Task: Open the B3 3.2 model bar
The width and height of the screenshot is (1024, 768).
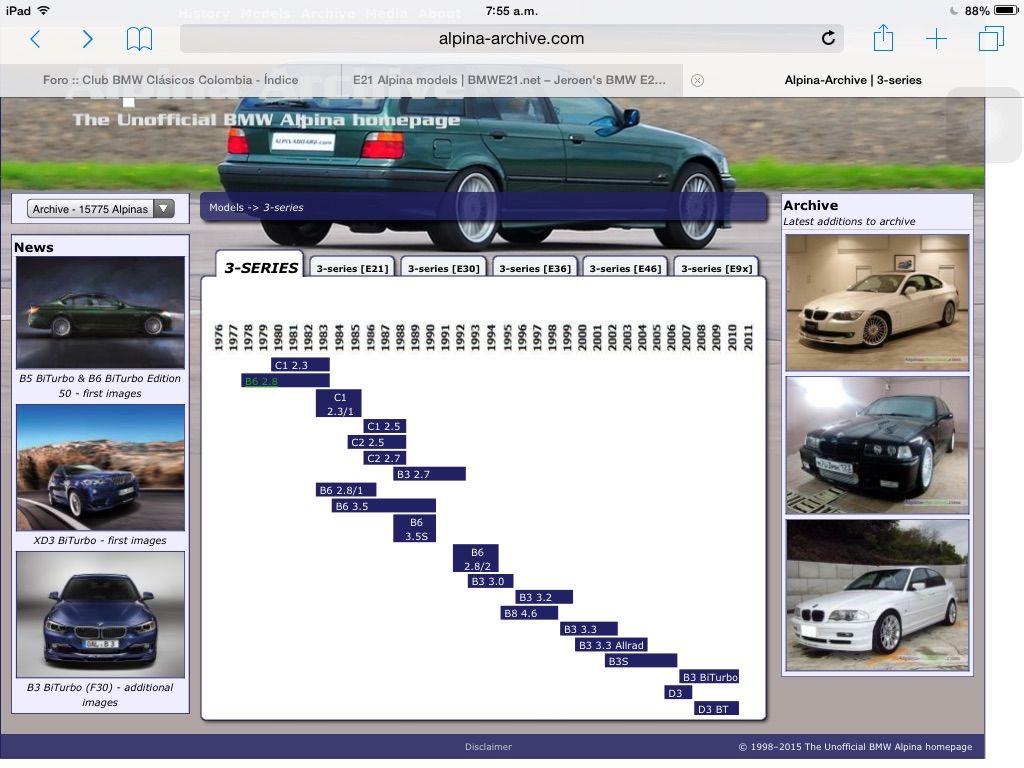Action: 543,597
